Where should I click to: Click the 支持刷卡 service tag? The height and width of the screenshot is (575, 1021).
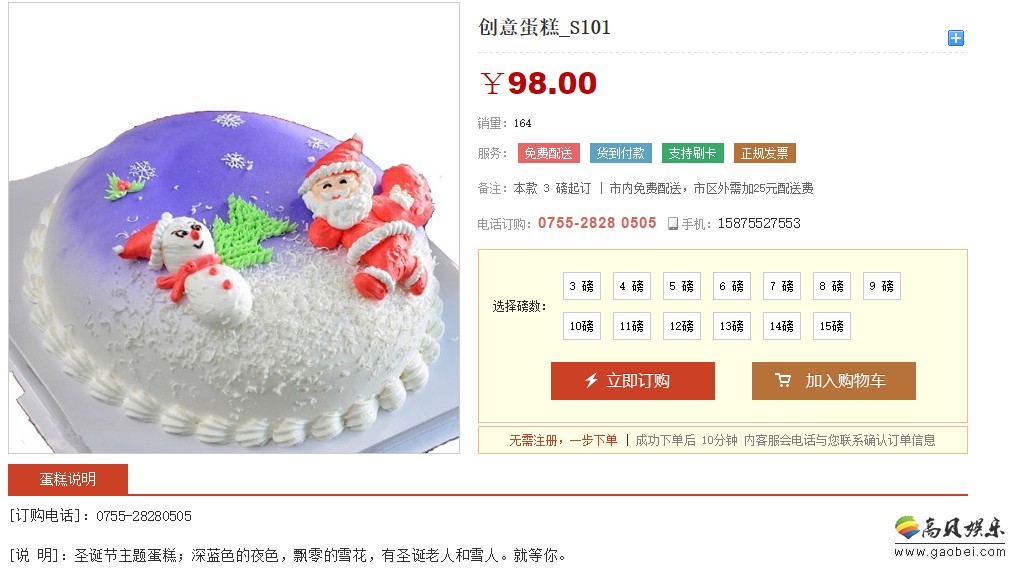(692, 153)
